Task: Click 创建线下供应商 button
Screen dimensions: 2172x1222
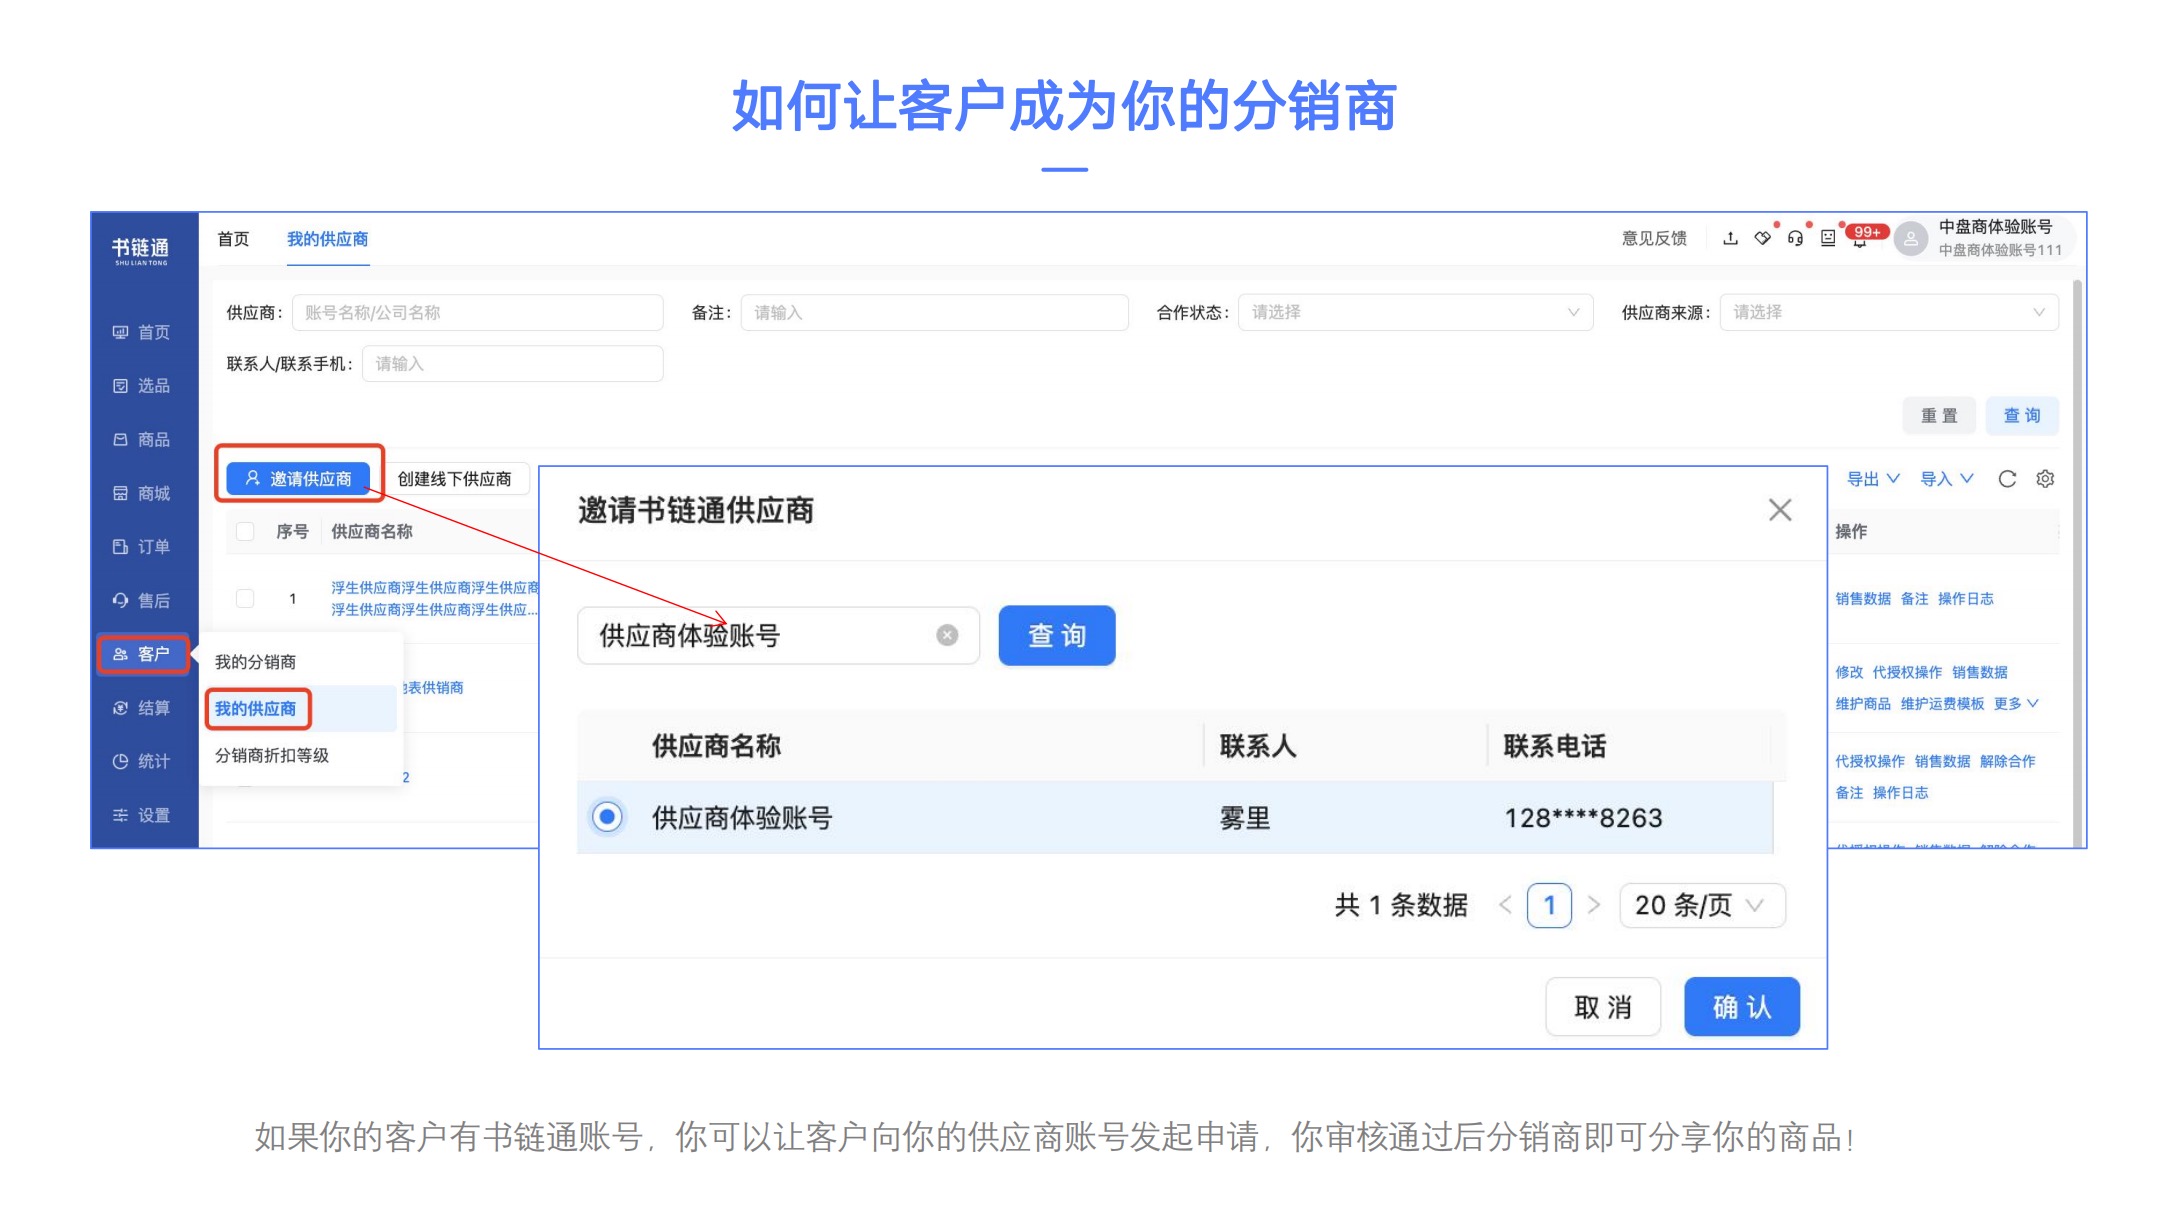Action: (455, 479)
